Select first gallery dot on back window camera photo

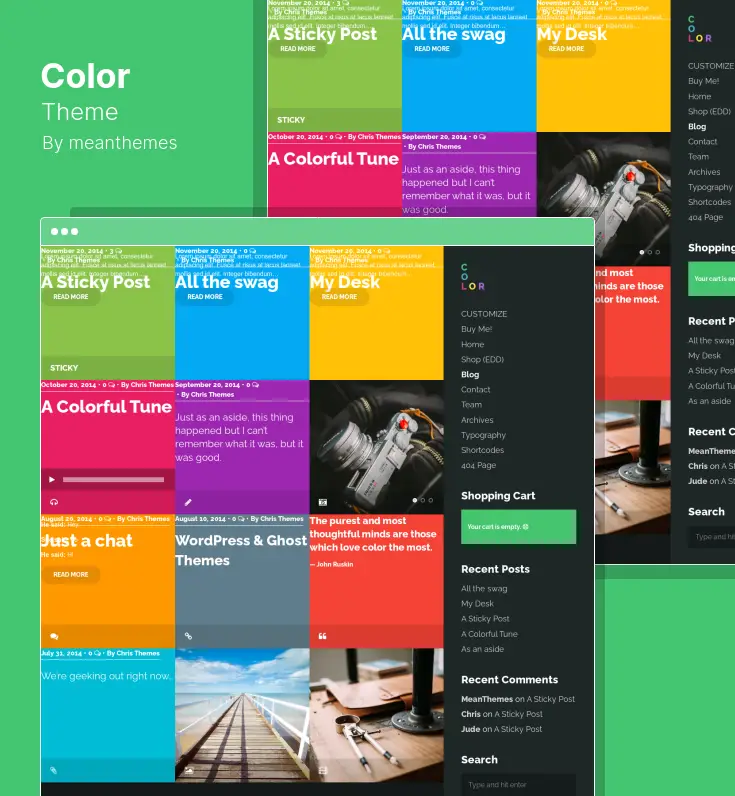pos(642,252)
